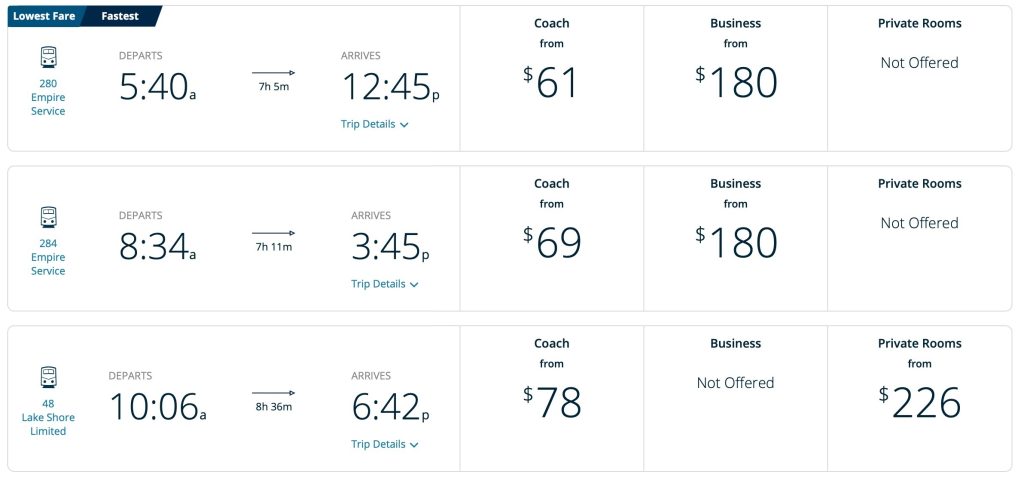Expand Trip Details for the 10:06a departure
Image resolution: width=1024 pixels, height=483 pixels.
pos(384,444)
